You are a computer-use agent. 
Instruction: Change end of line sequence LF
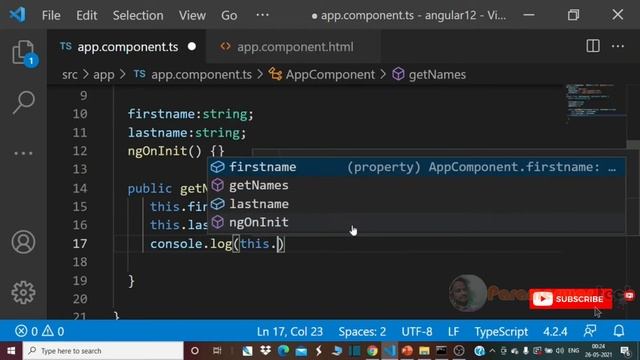(453, 331)
